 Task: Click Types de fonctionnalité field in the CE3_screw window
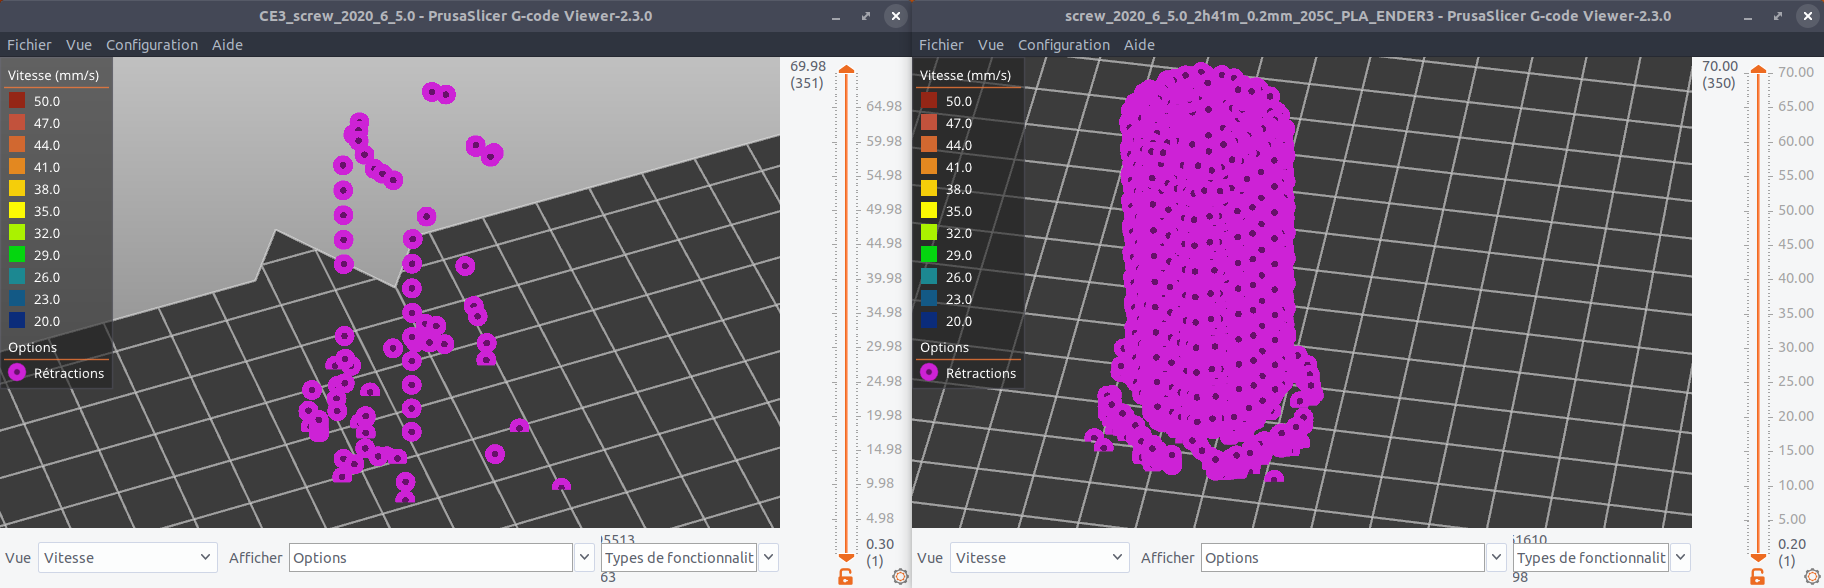tap(680, 558)
